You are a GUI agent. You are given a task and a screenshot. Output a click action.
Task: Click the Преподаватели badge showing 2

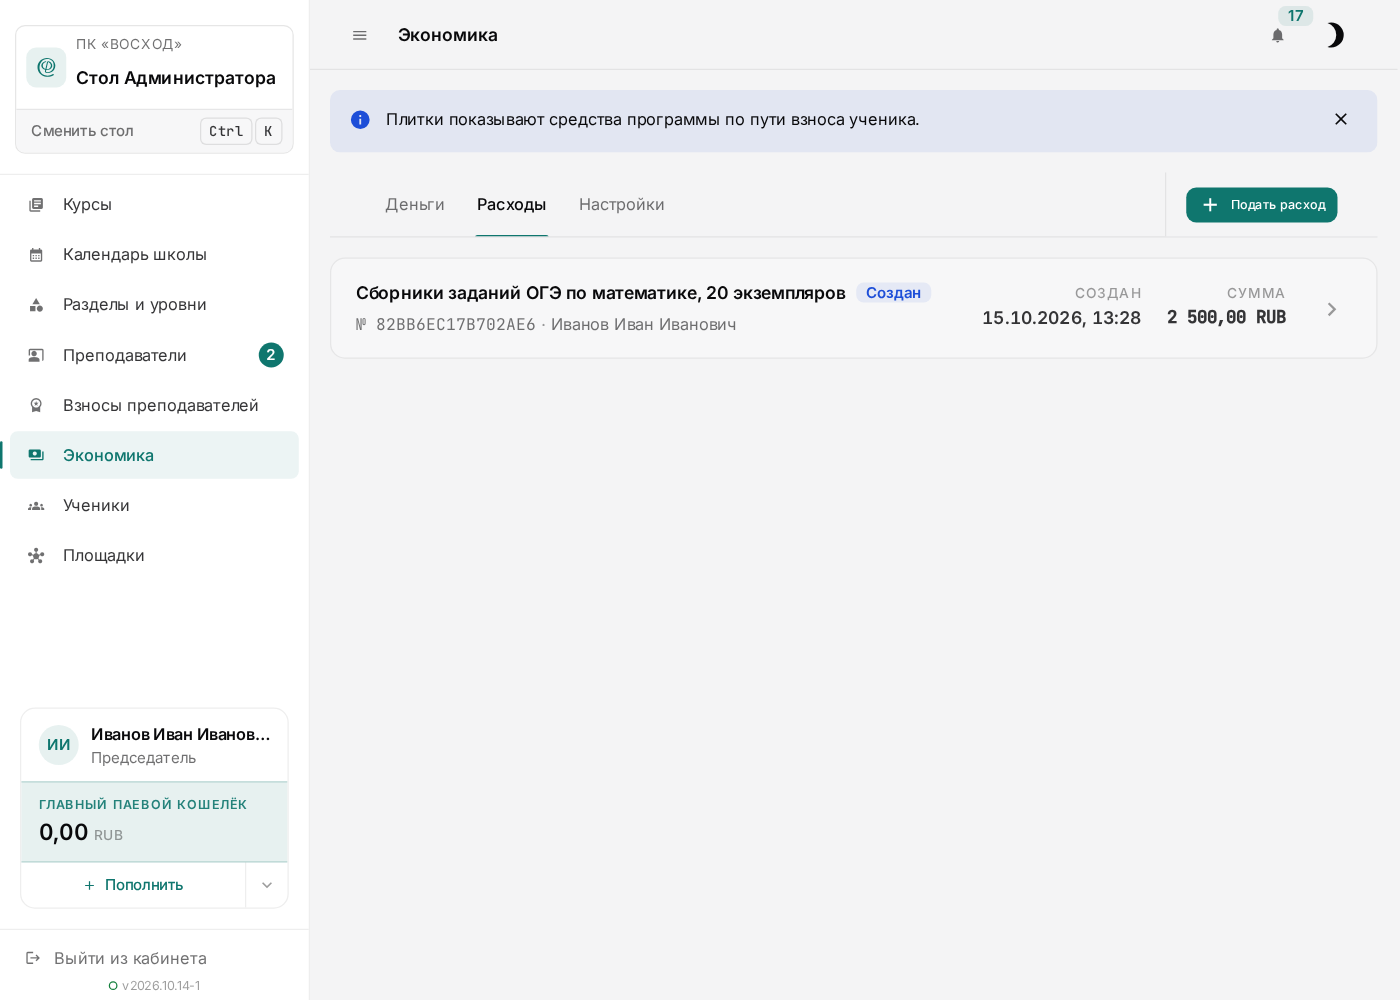(x=271, y=355)
